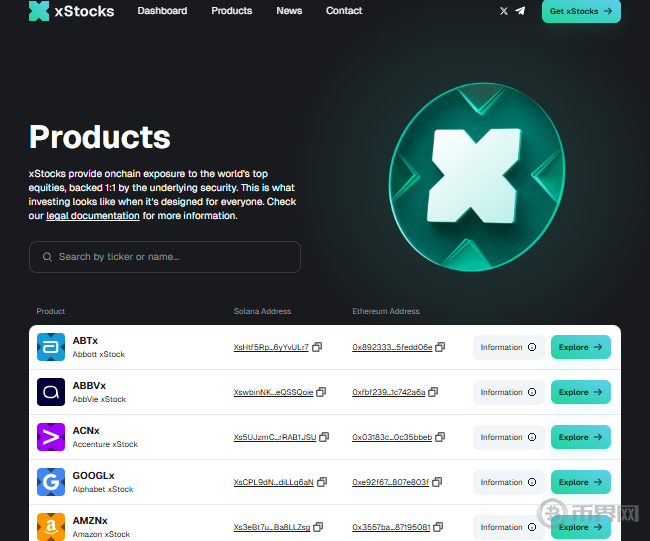Go to the Dashboard menu item
The height and width of the screenshot is (541, 650).
(162, 11)
